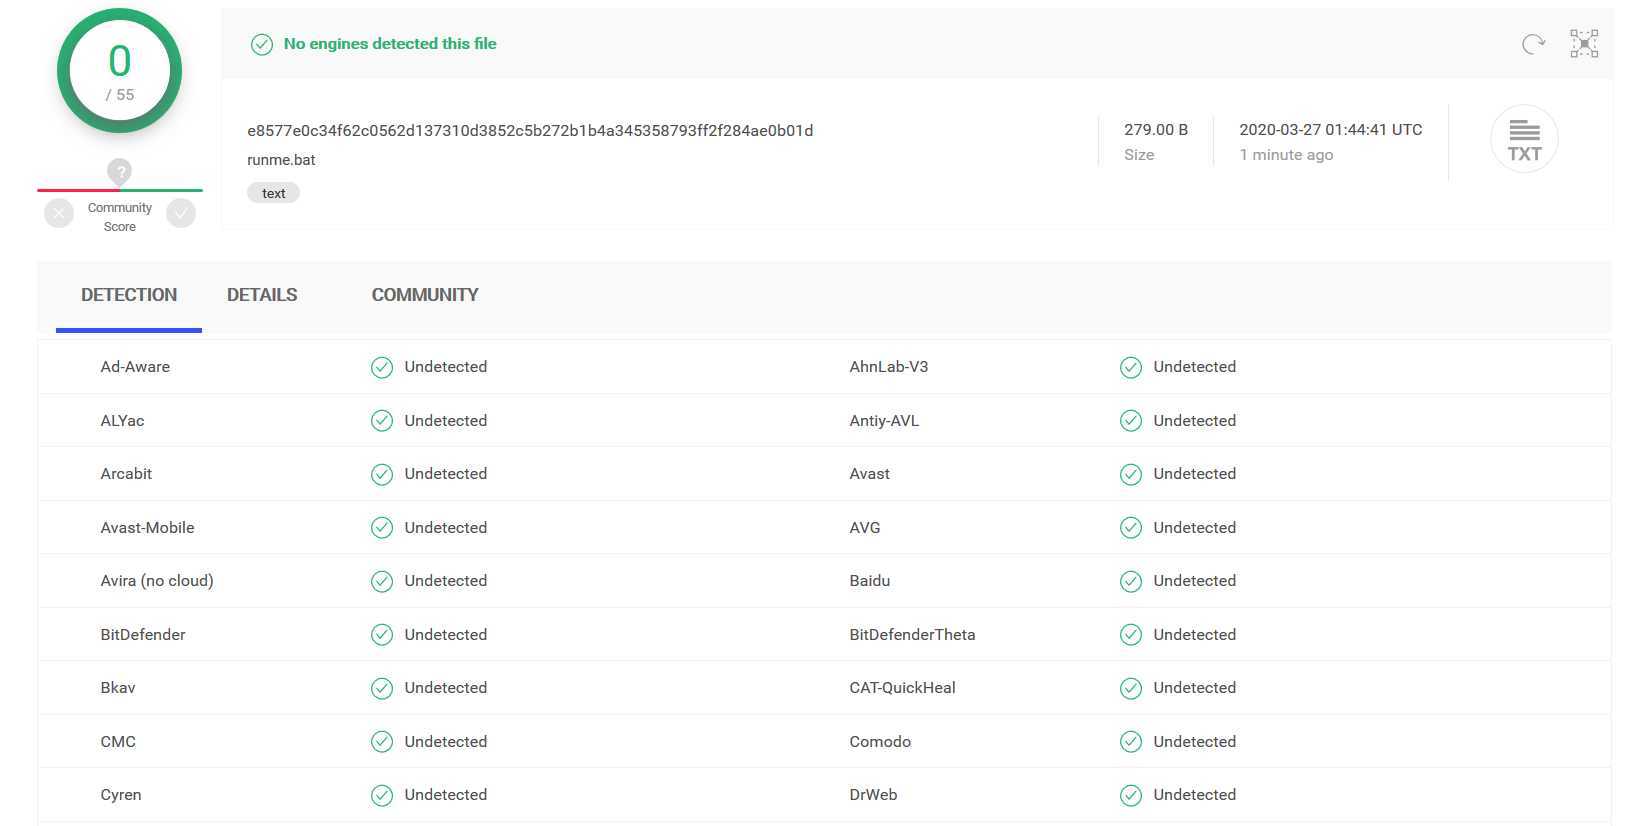Screen dimensions: 1630x826
Task: Click the community score red-green bar
Action: (x=120, y=190)
